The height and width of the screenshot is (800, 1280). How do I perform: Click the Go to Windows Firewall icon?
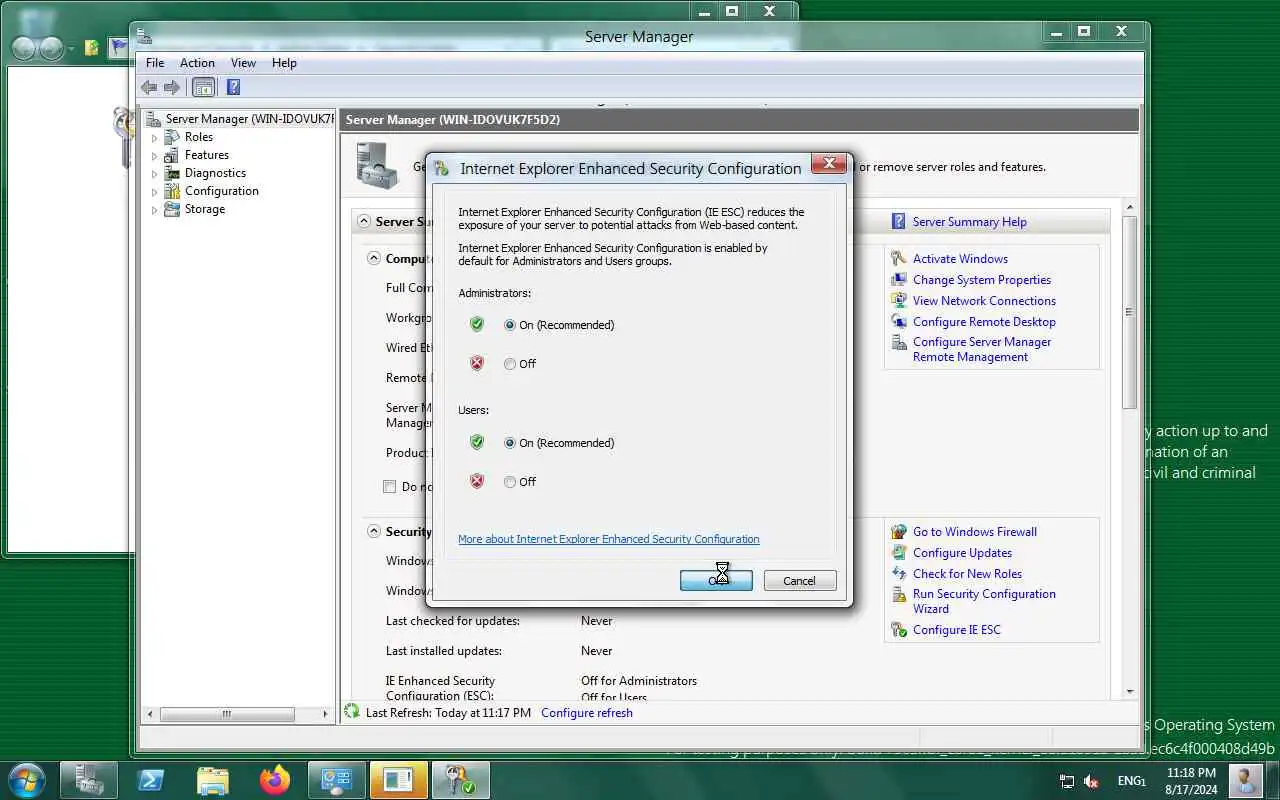[x=899, y=531]
